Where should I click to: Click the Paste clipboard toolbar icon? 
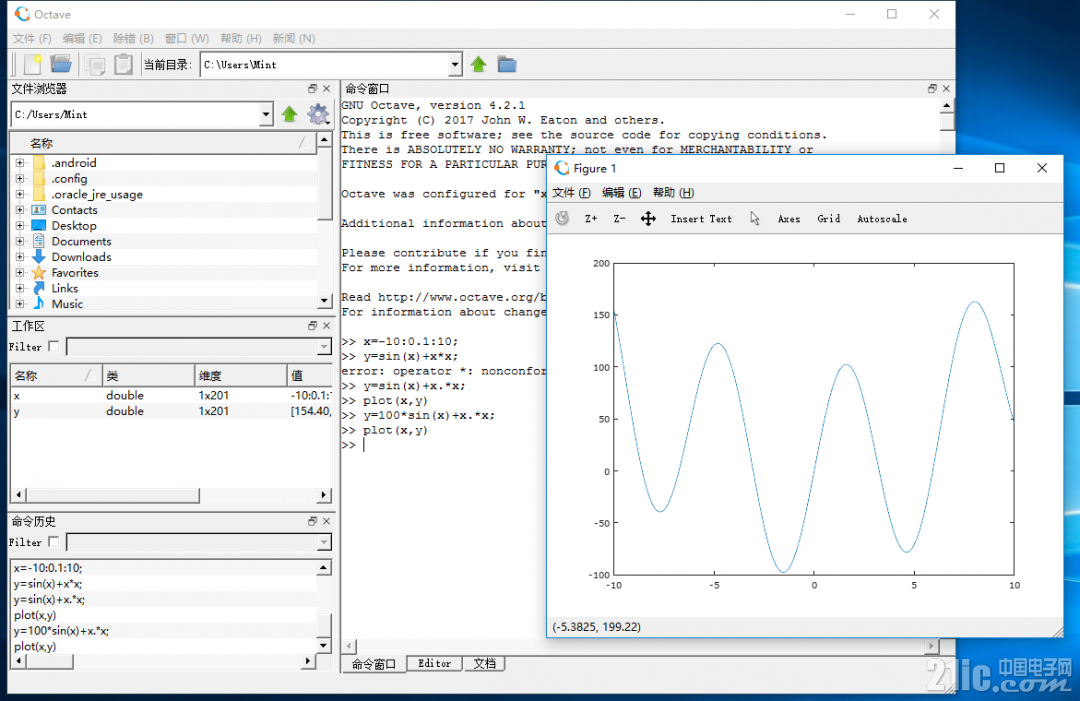123,64
